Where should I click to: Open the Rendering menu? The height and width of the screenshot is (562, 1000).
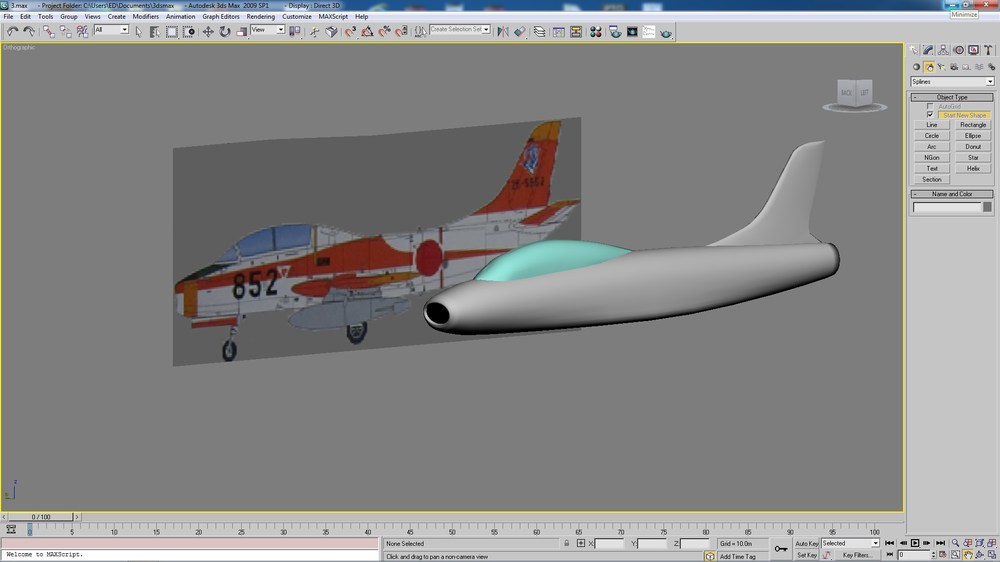click(x=260, y=17)
